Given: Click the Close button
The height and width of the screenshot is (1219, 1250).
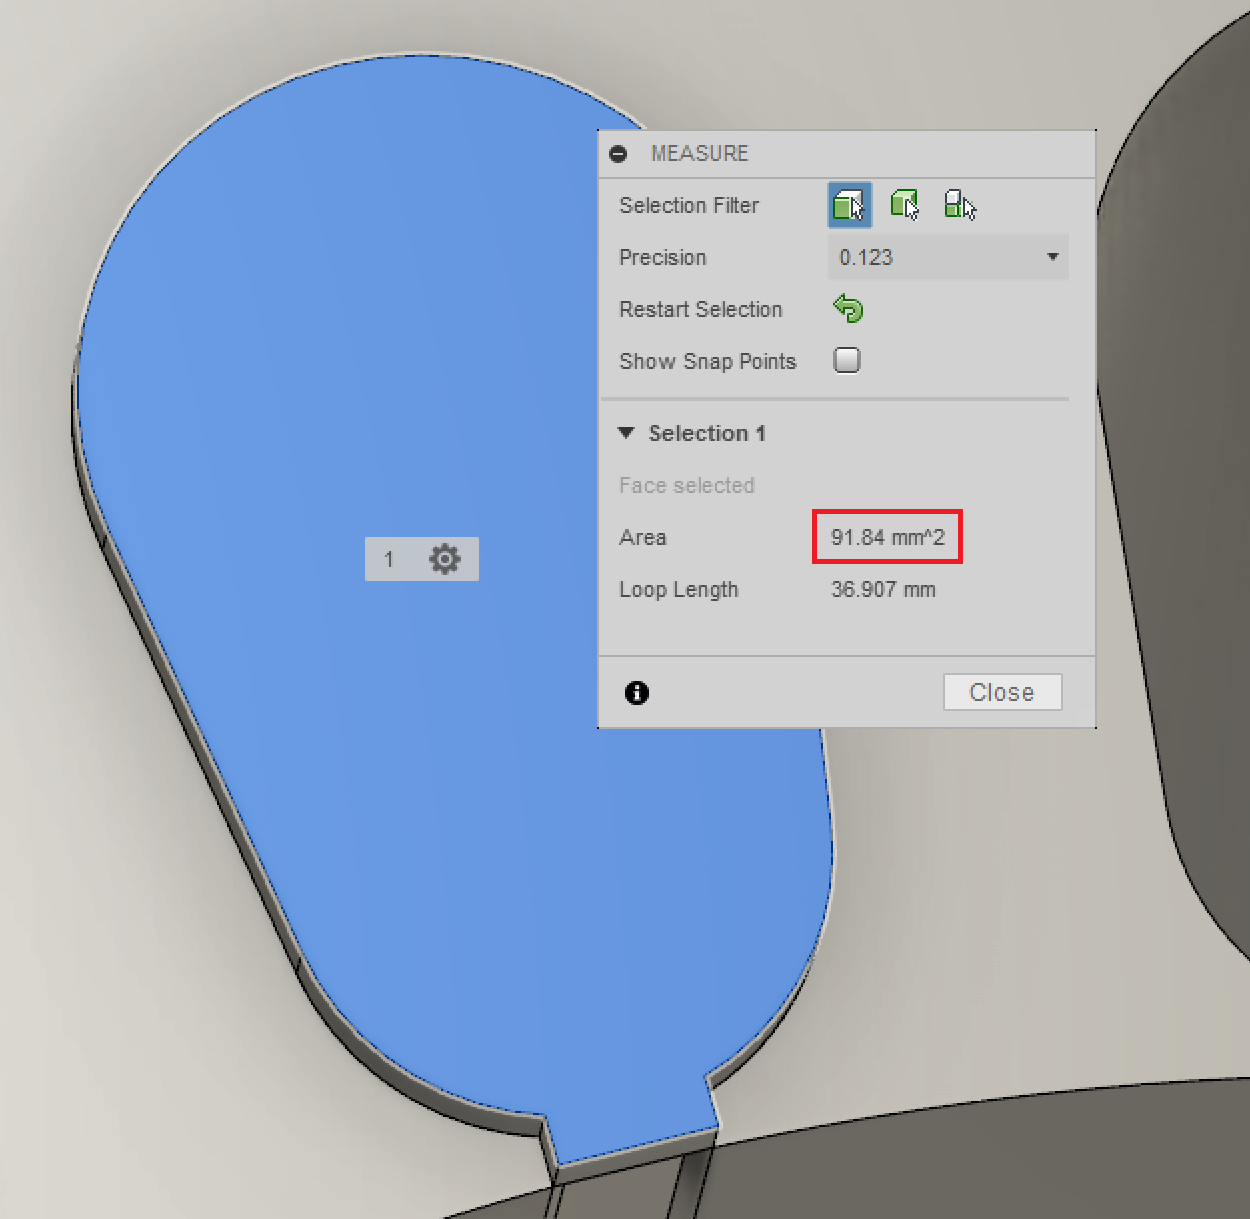Looking at the screenshot, I should point(1002,692).
